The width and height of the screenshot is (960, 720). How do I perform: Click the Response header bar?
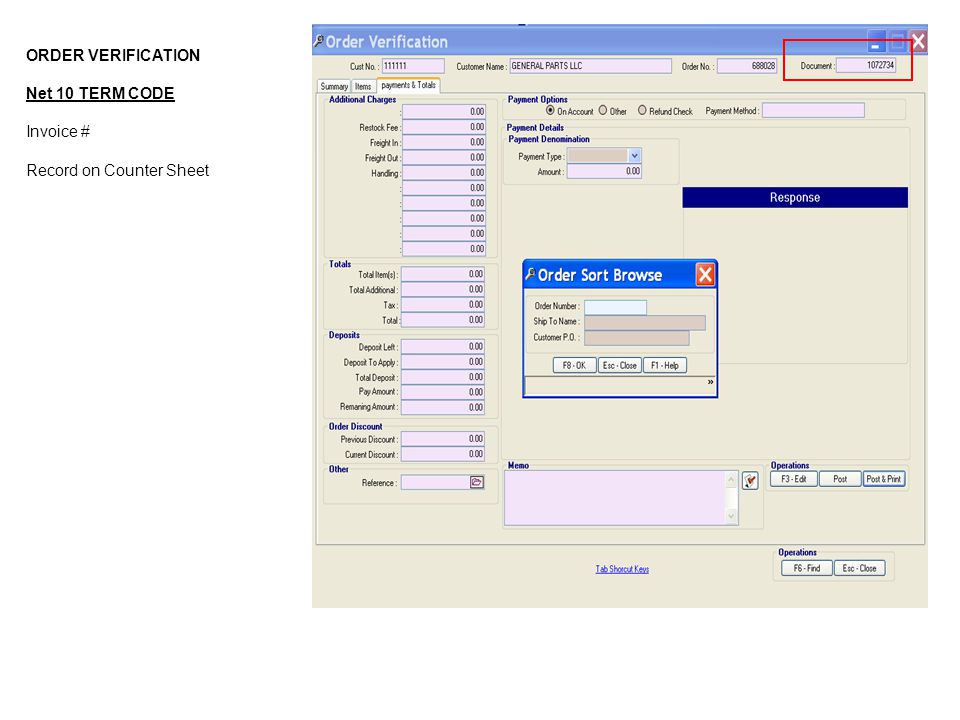(x=795, y=197)
